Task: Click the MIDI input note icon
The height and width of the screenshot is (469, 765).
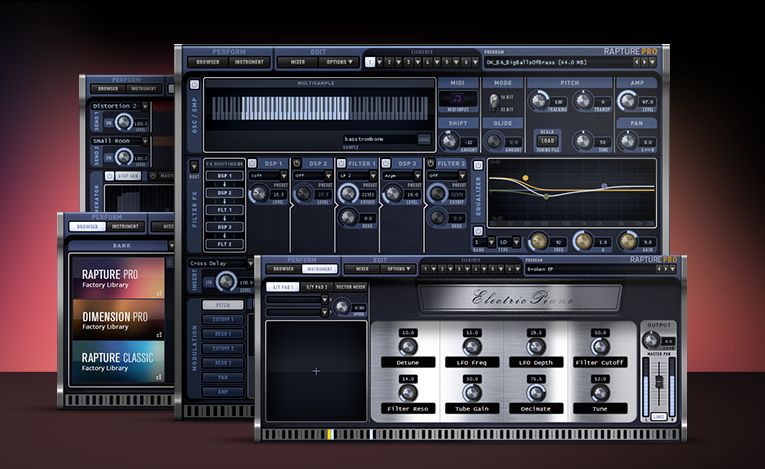Action: click(x=457, y=98)
